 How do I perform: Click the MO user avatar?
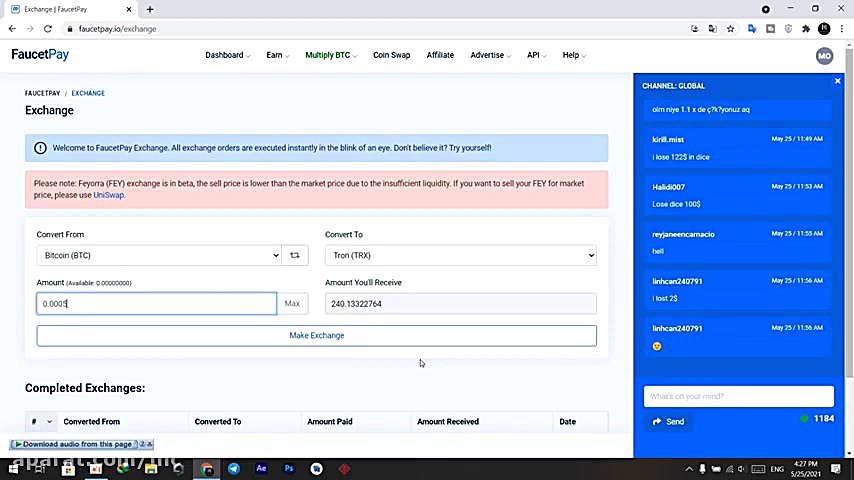[x=824, y=56]
